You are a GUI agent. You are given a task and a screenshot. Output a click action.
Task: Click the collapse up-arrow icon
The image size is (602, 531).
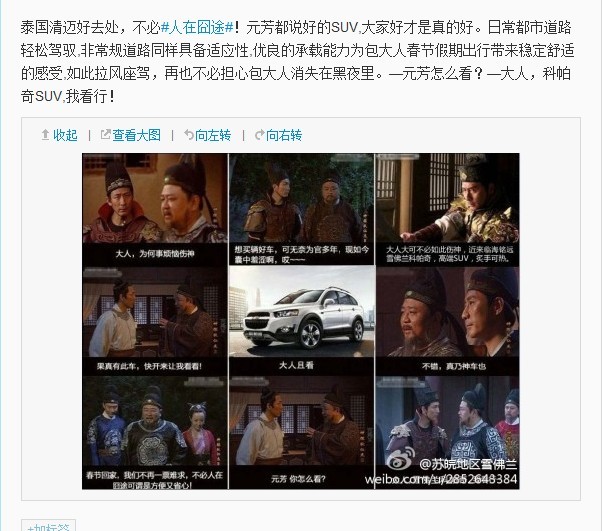(45, 135)
